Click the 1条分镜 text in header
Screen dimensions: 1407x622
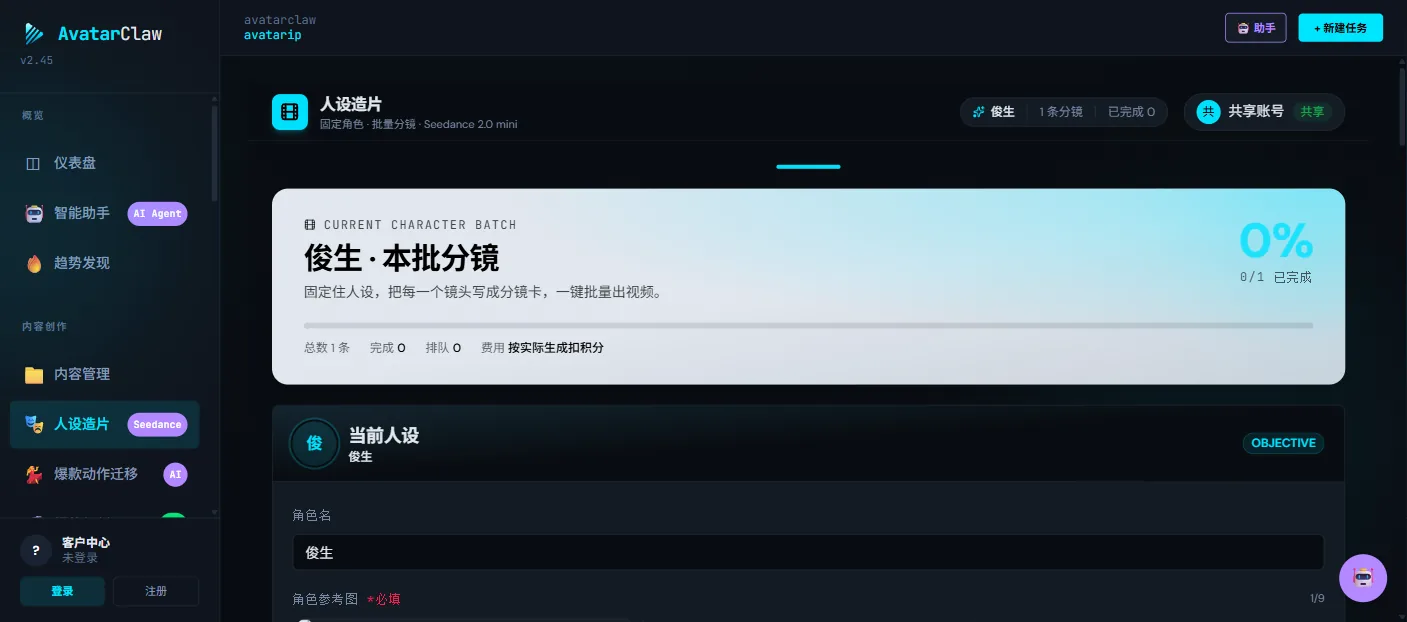pos(1061,112)
